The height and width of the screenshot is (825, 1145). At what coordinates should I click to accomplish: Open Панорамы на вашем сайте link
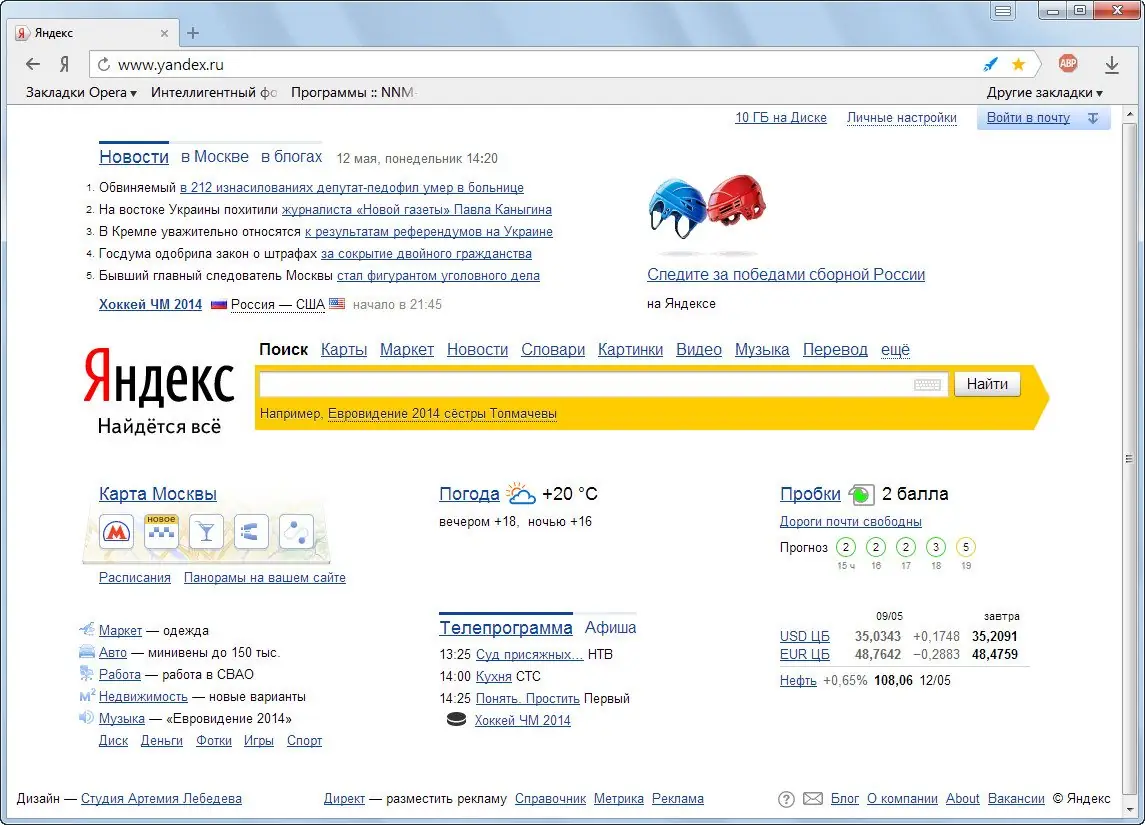[265, 578]
